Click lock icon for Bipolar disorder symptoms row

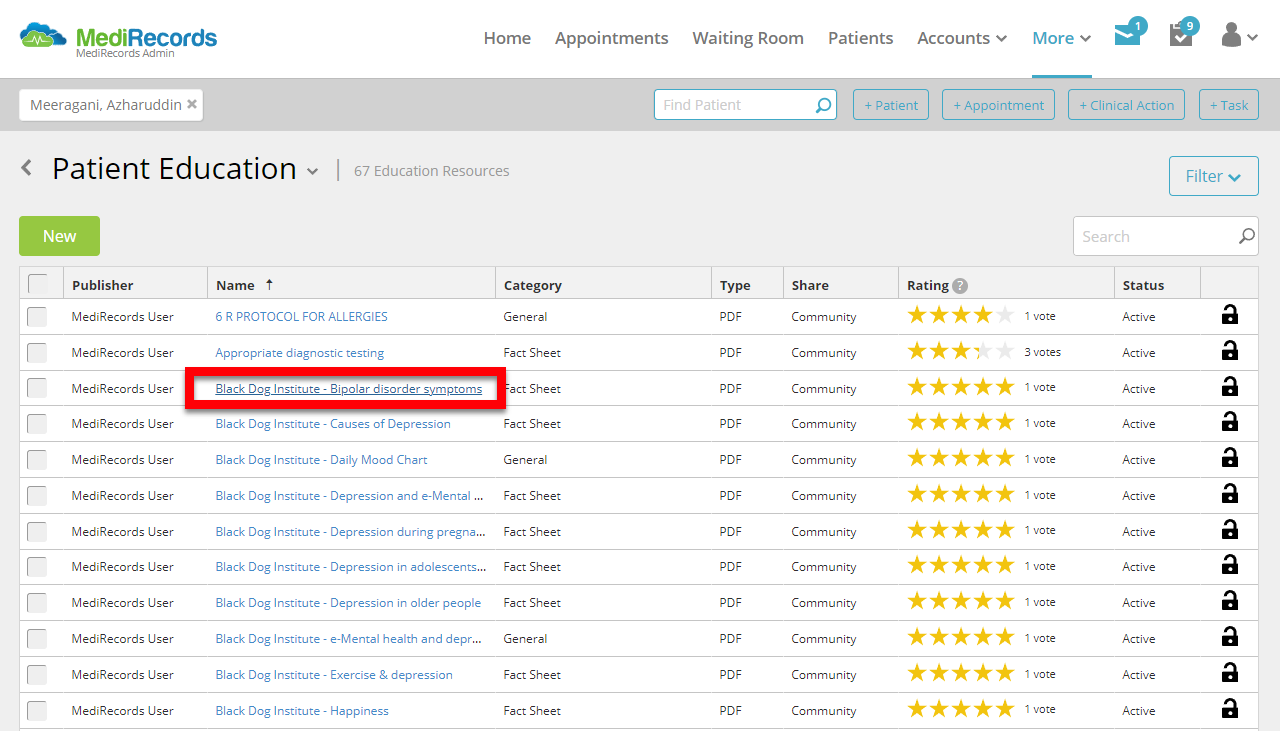(x=1230, y=387)
